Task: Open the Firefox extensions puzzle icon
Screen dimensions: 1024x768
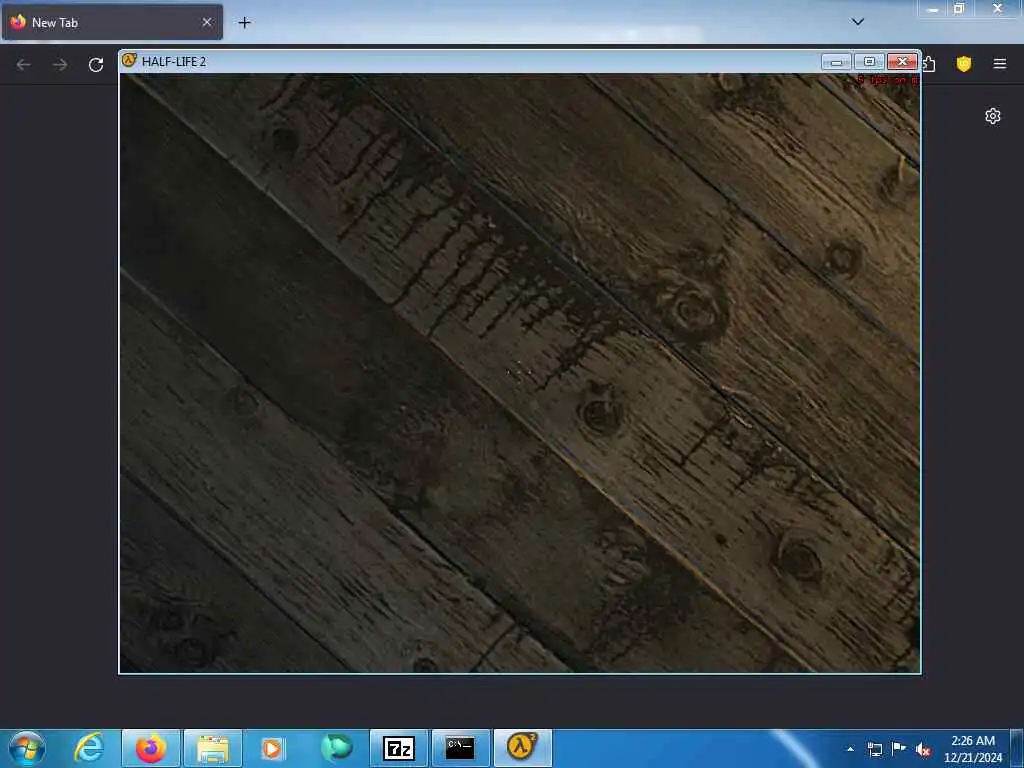Action: pyautogui.click(x=929, y=63)
